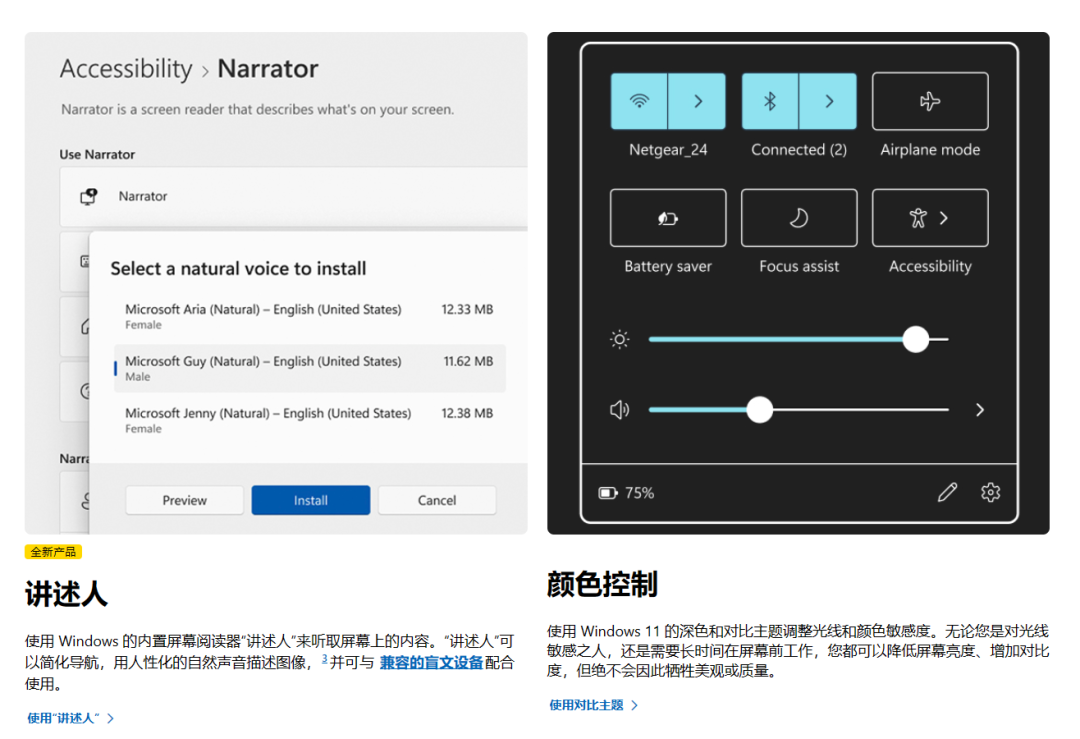The width and height of the screenshot is (1080, 739).
Task: Click the battery 75% indicator
Action: [x=626, y=493]
